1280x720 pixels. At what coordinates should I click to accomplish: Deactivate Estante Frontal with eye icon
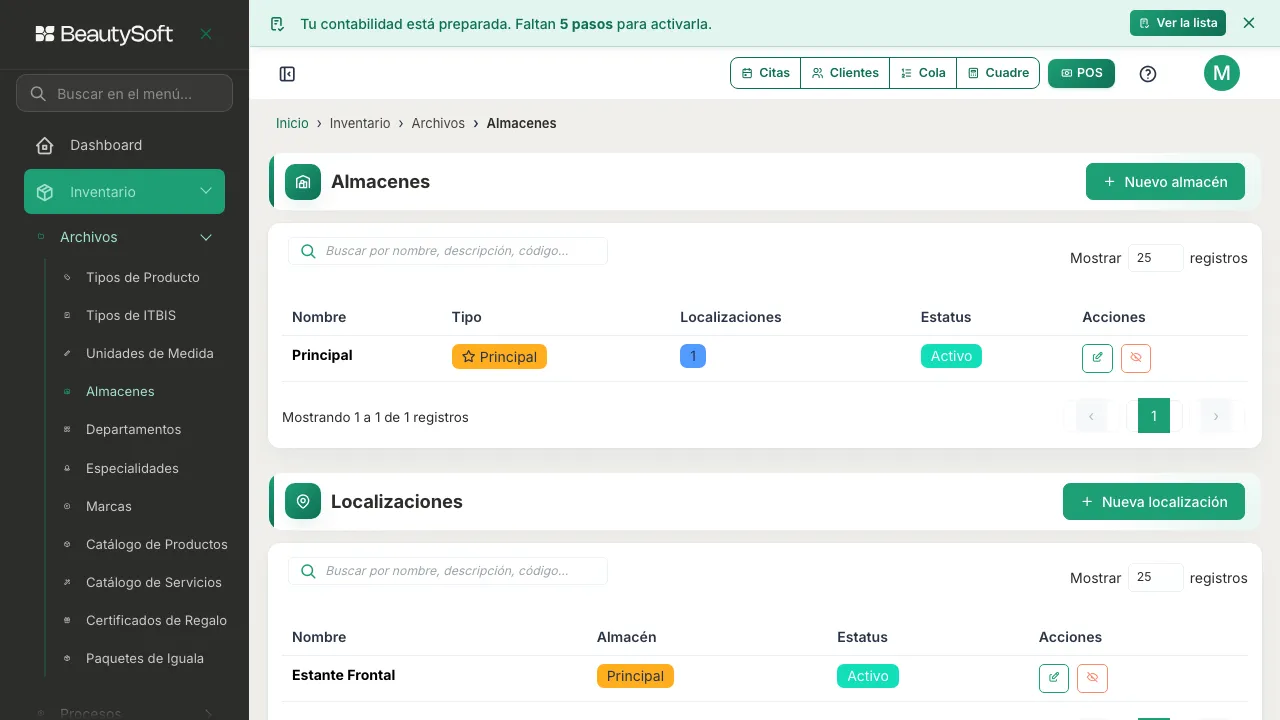[x=1093, y=678]
